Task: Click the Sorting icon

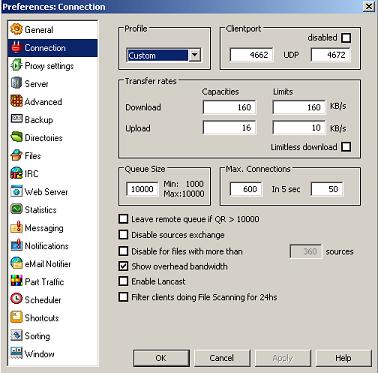Action: click(x=16, y=335)
